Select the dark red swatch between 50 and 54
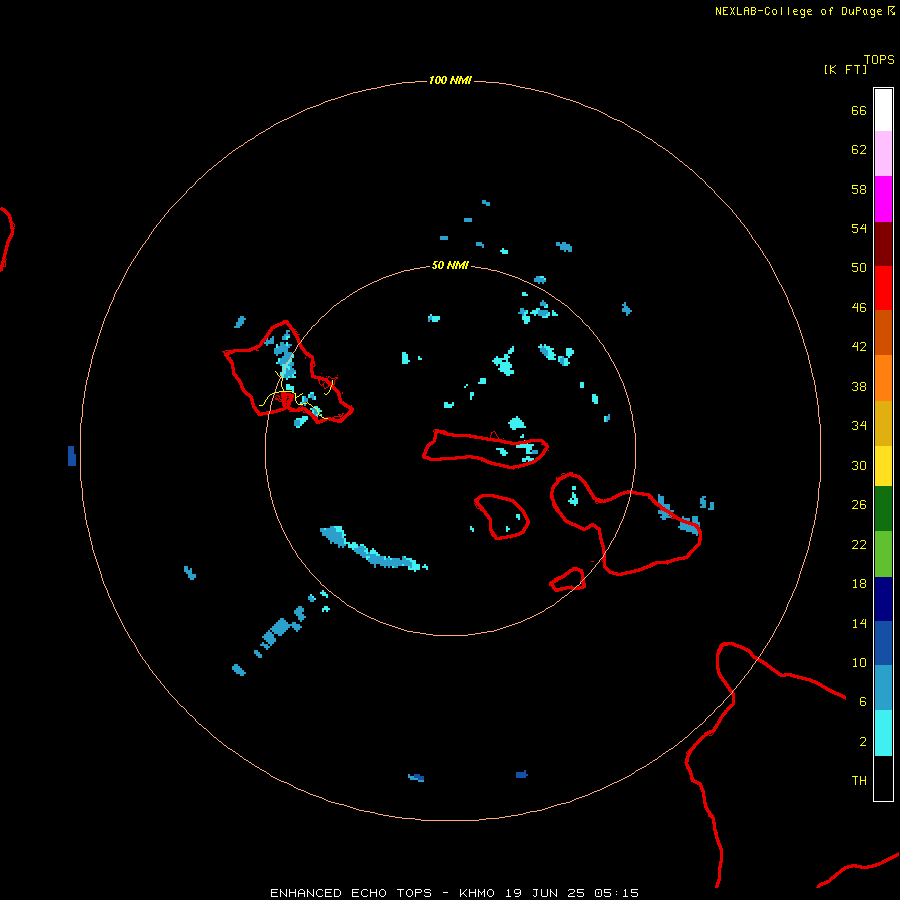The width and height of the screenshot is (900, 900). click(x=883, y=244)
